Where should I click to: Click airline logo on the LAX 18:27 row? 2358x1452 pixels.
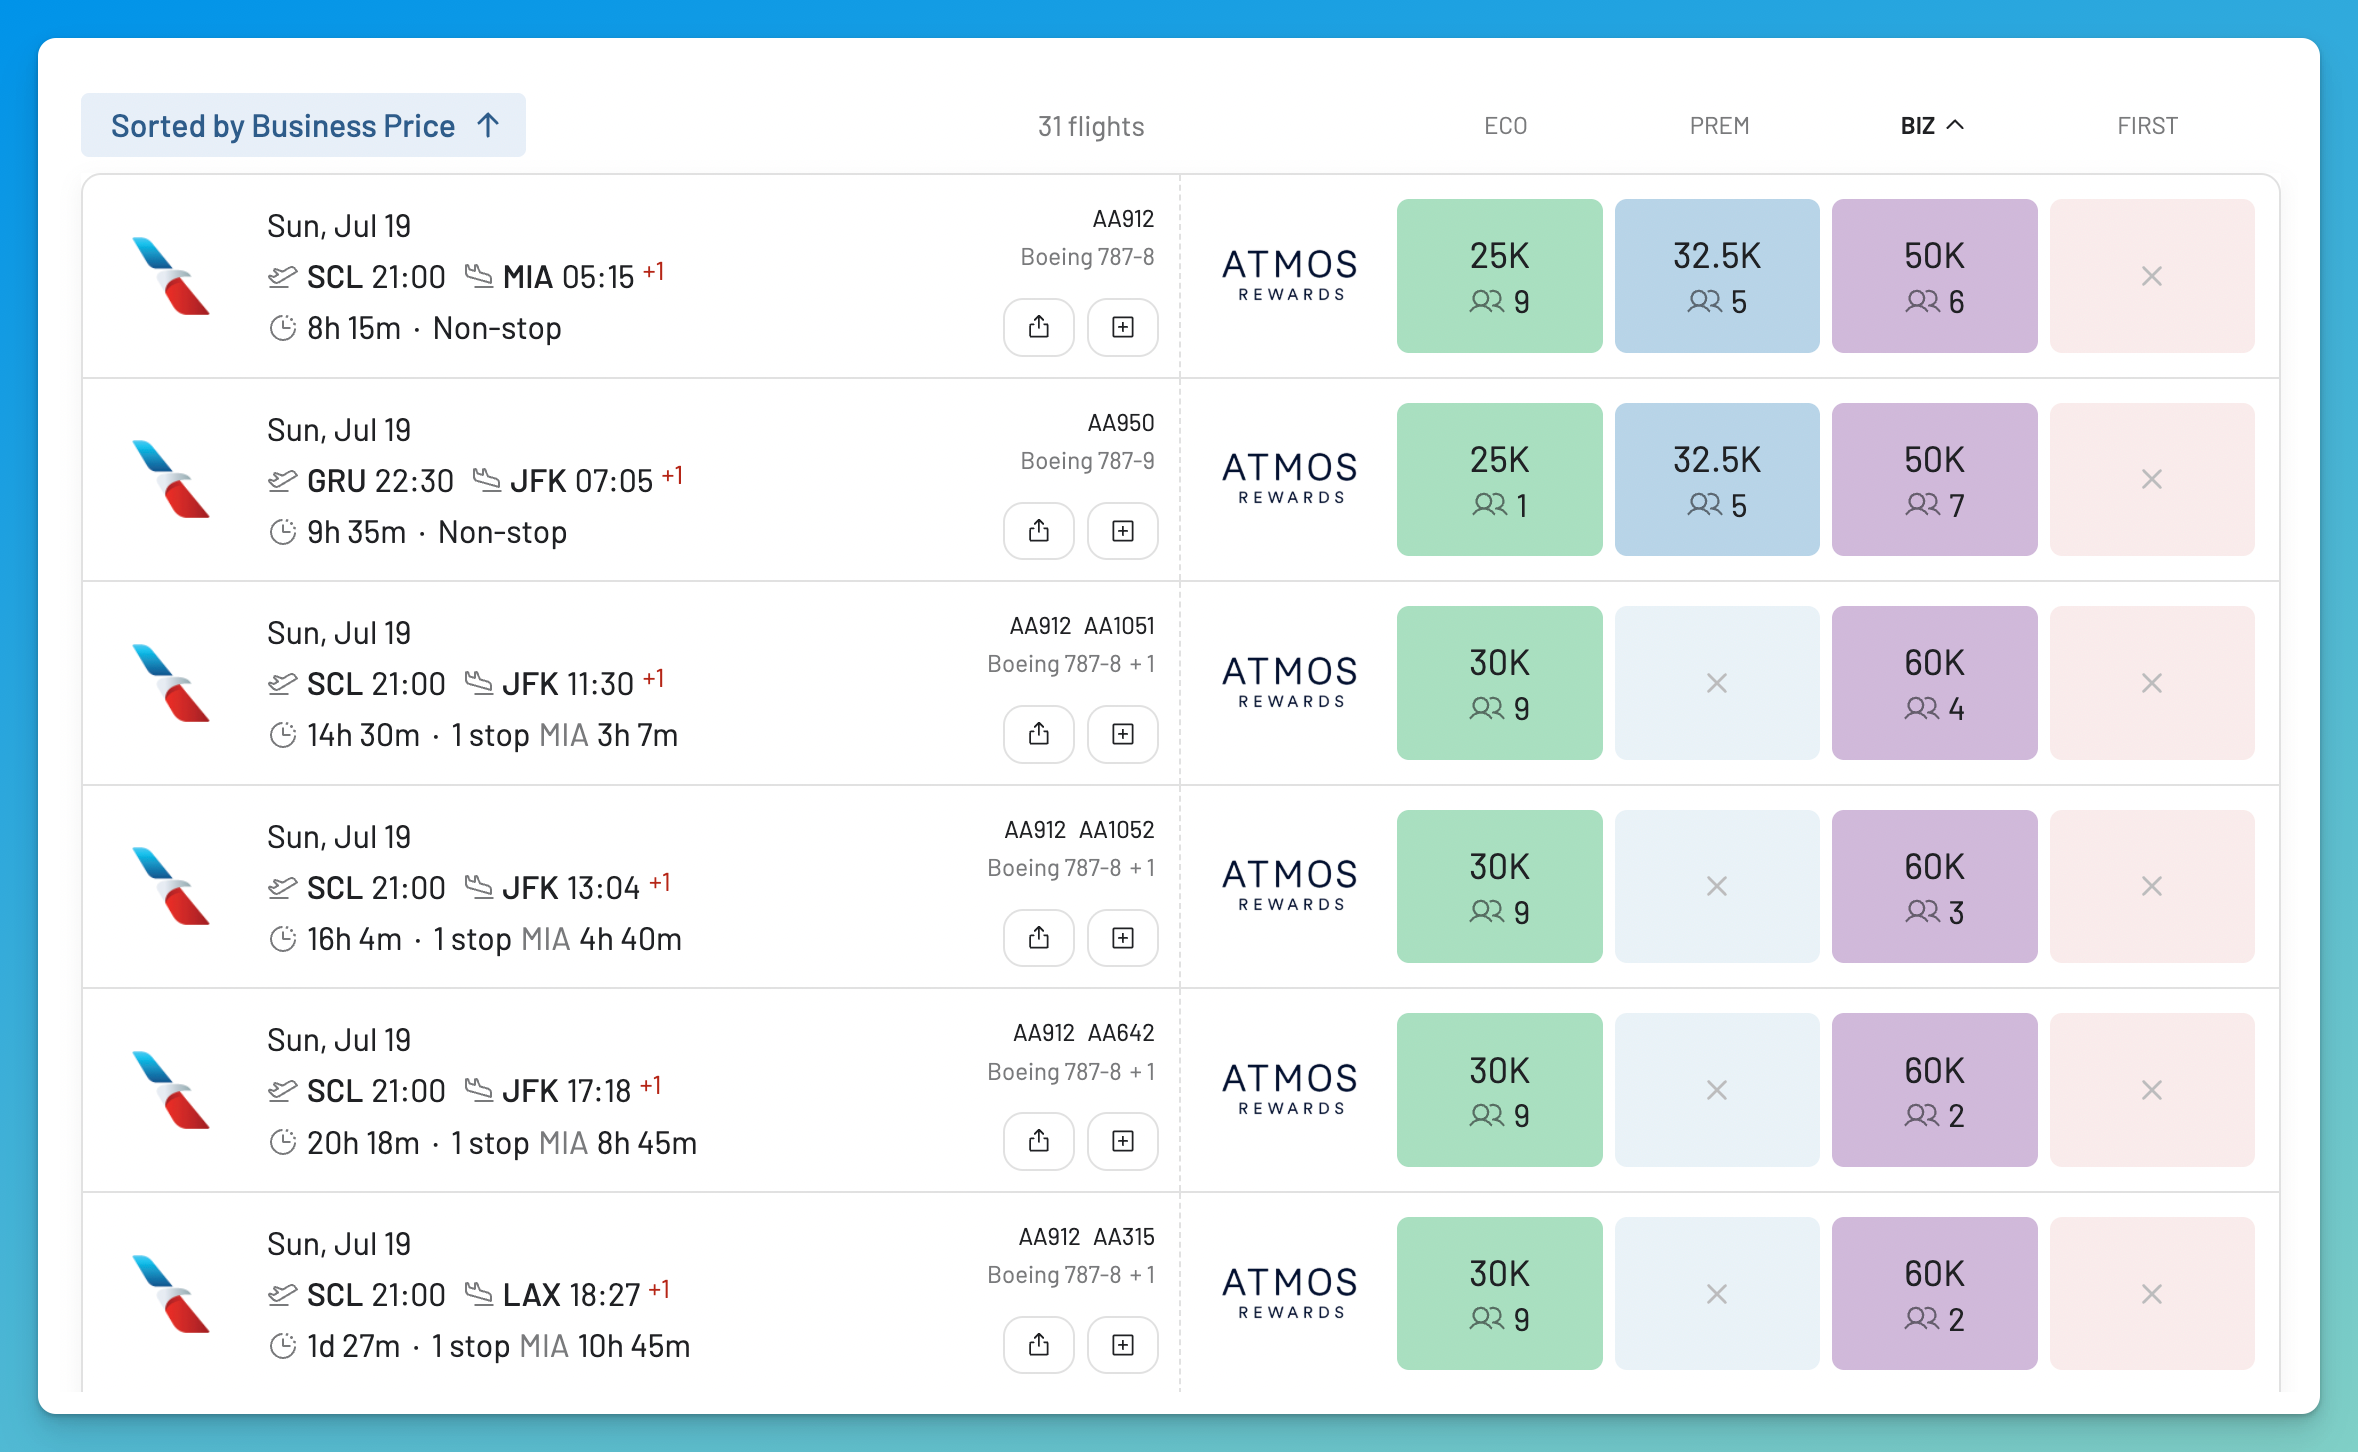(171, 1294)
